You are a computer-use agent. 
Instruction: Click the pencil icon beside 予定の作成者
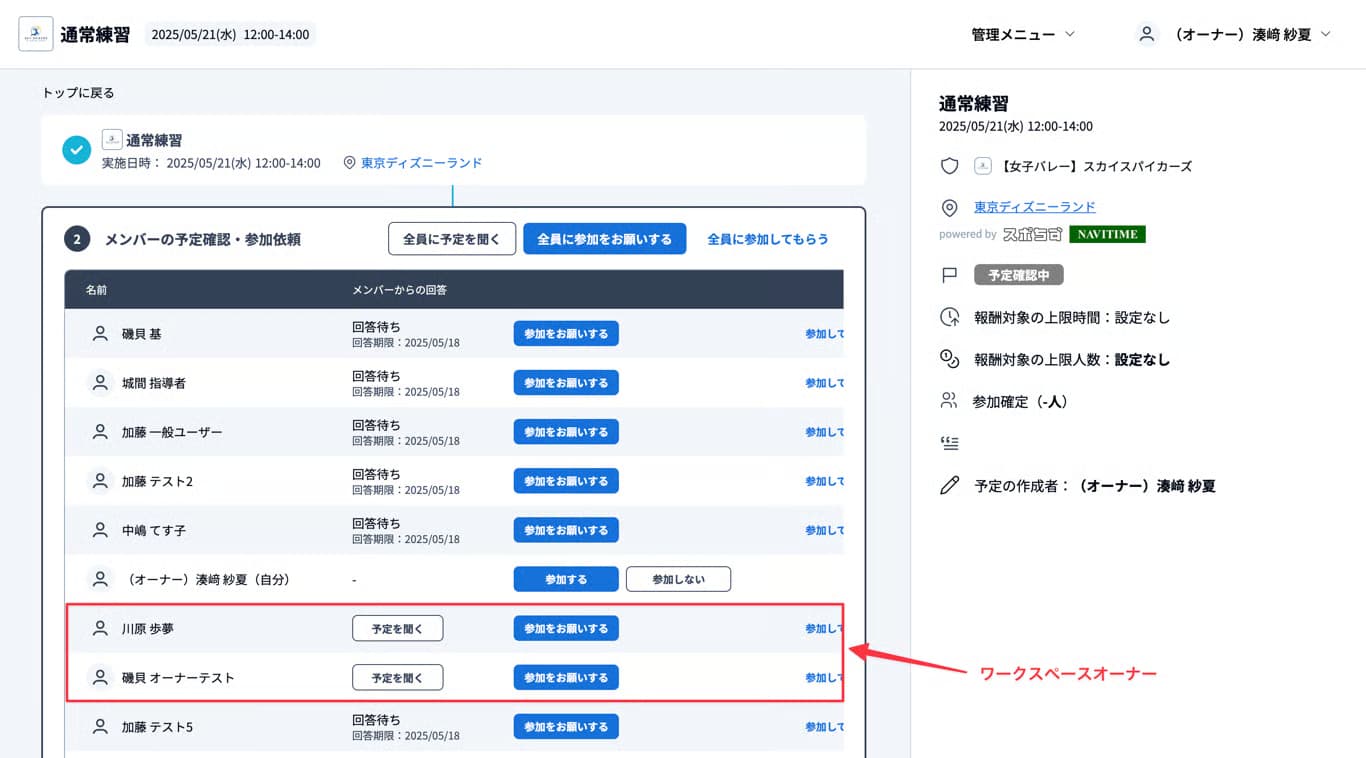coord(949,485)
